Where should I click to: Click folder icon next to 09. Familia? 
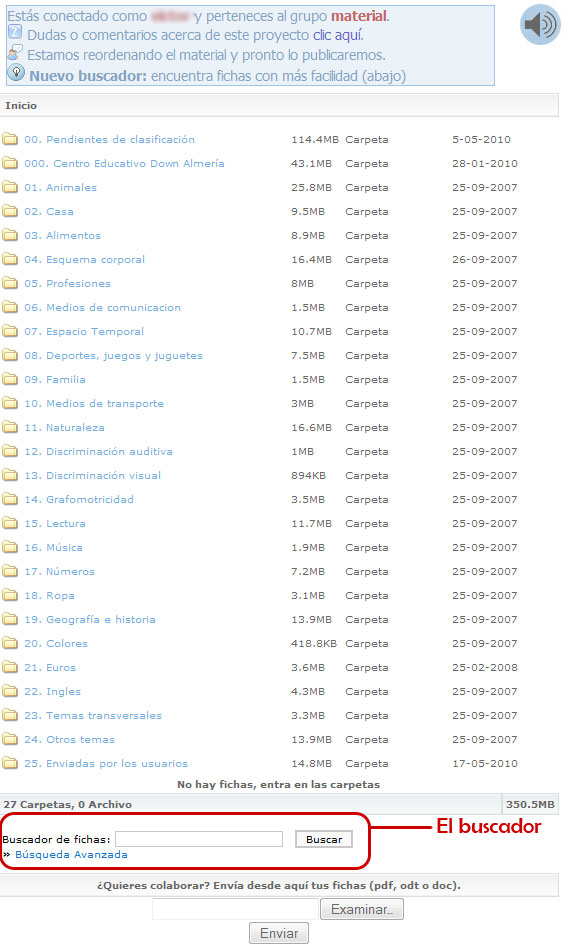click(x=10, y=379)
